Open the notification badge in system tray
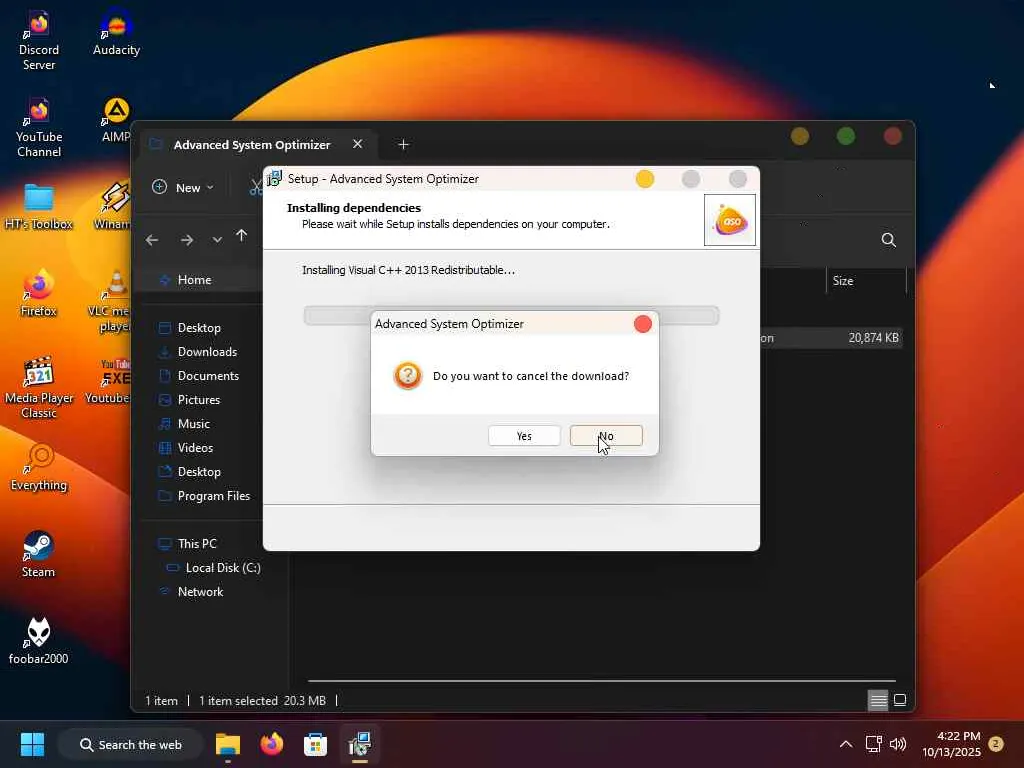1024x768 pixels. (996, 744)
